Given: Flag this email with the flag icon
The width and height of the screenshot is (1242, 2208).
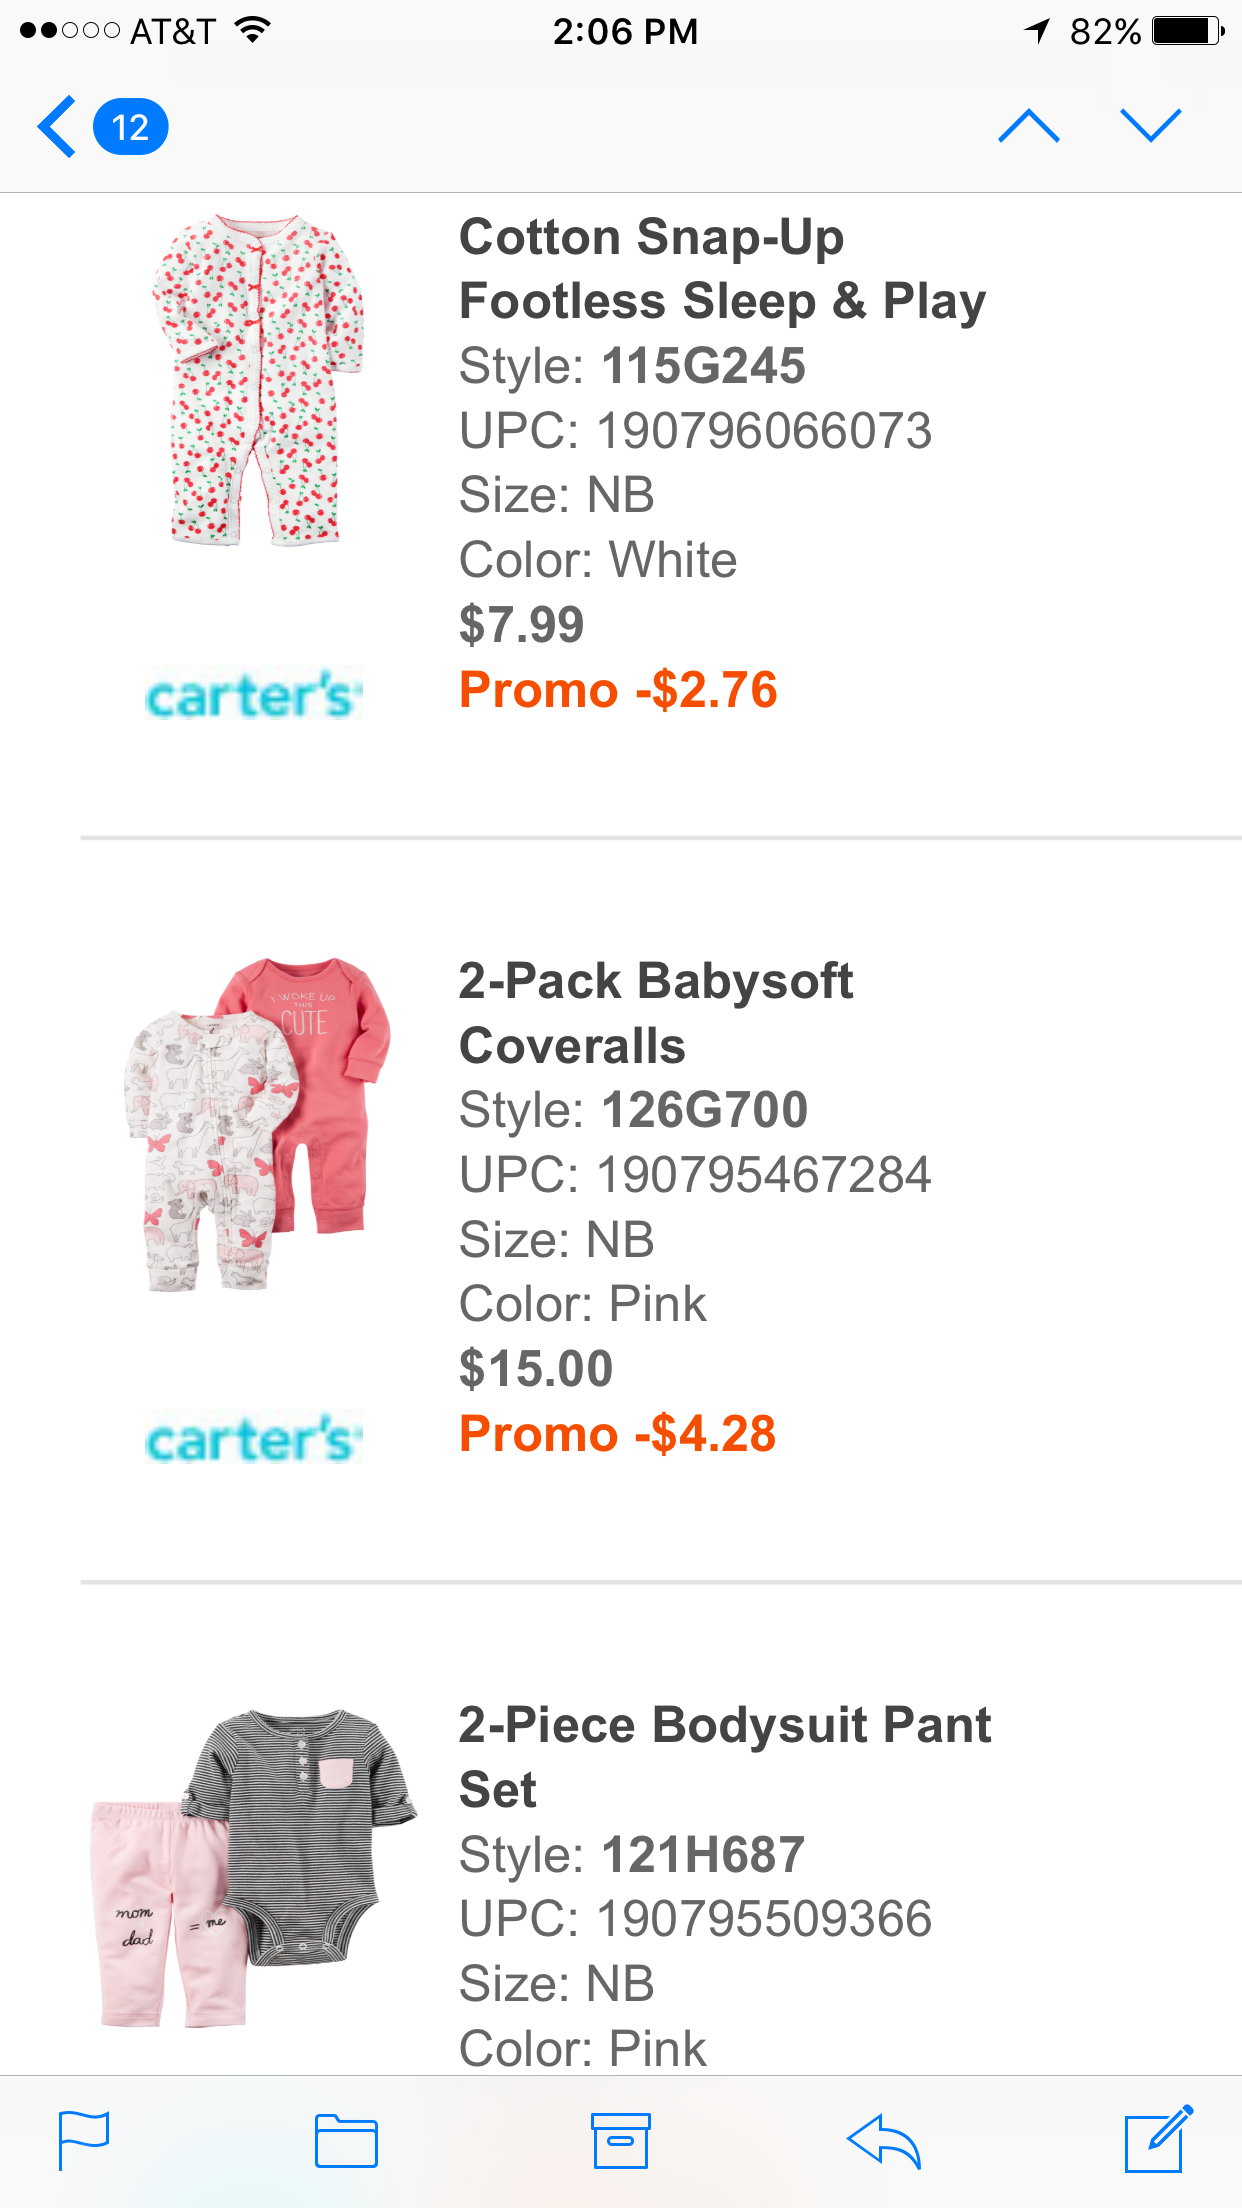Looking at the screenshot, I should [x=84, y=2141].
